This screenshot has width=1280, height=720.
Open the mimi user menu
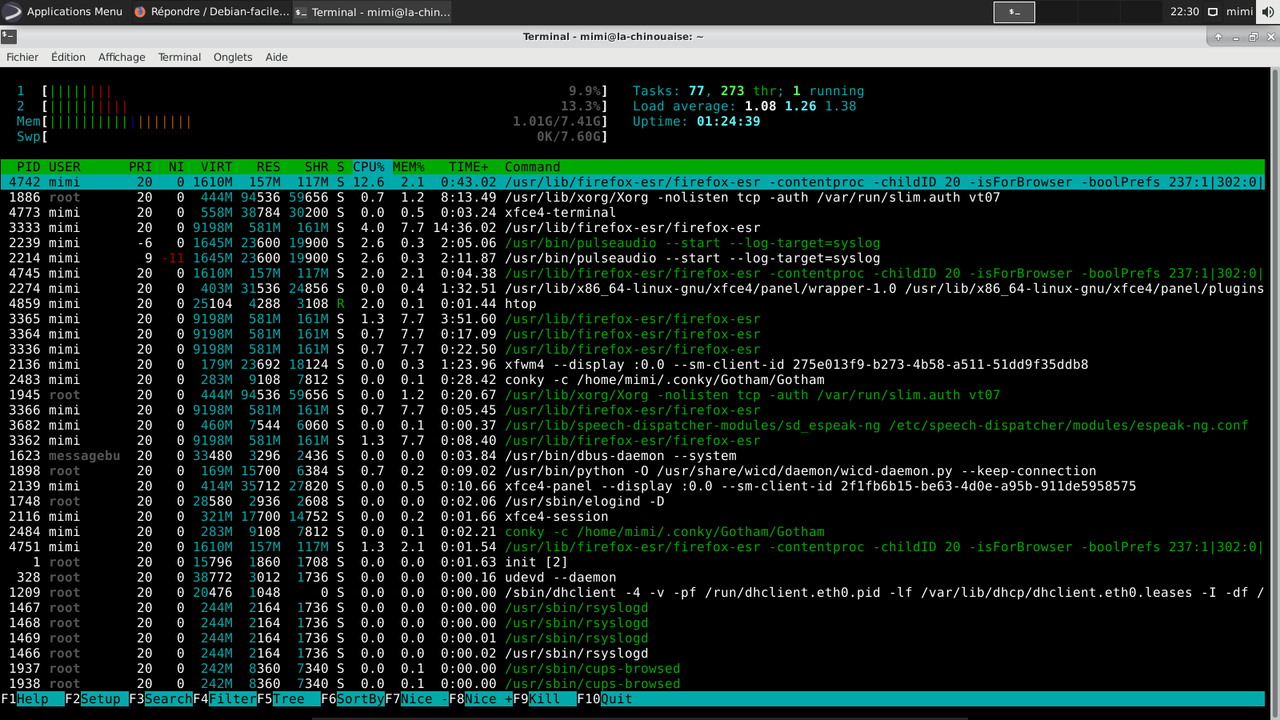coord(1239,12)
